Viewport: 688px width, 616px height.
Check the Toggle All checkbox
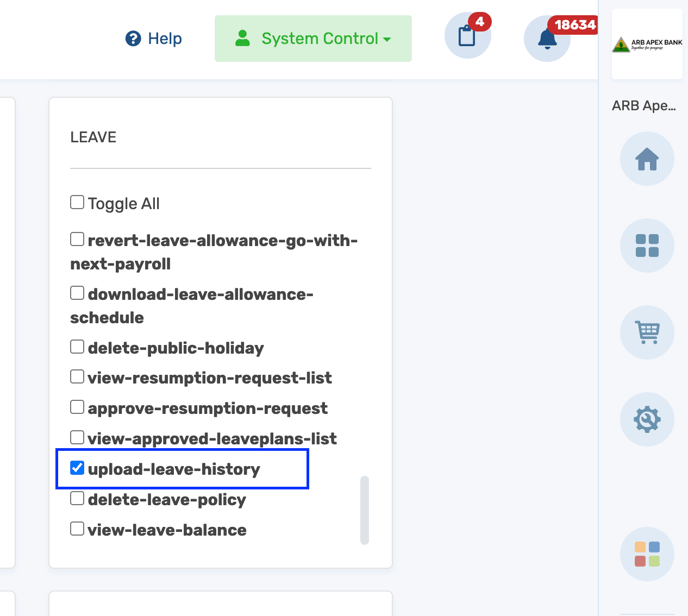(x=77, y=202)
